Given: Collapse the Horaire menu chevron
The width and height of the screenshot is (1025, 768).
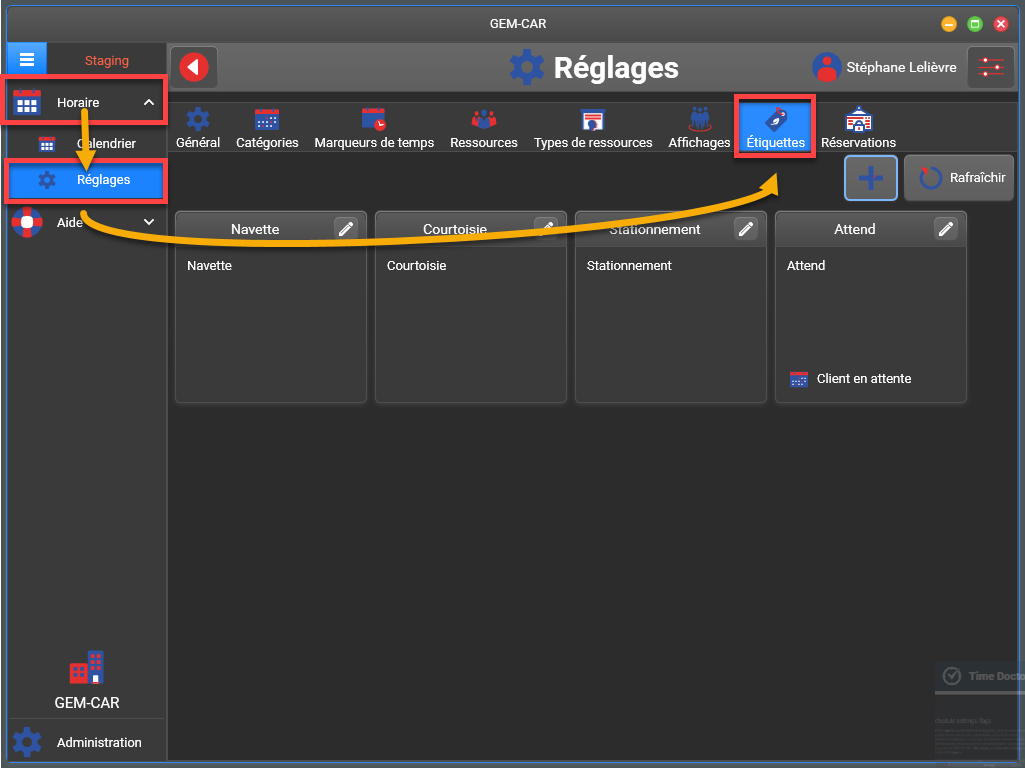Looking at the screenshot, I should pos(149,102).
